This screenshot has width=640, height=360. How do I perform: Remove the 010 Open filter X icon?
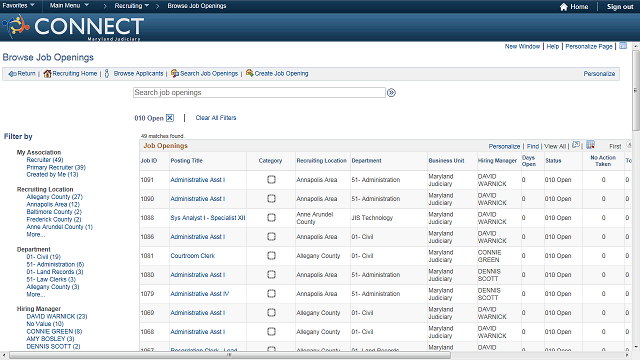170,118
